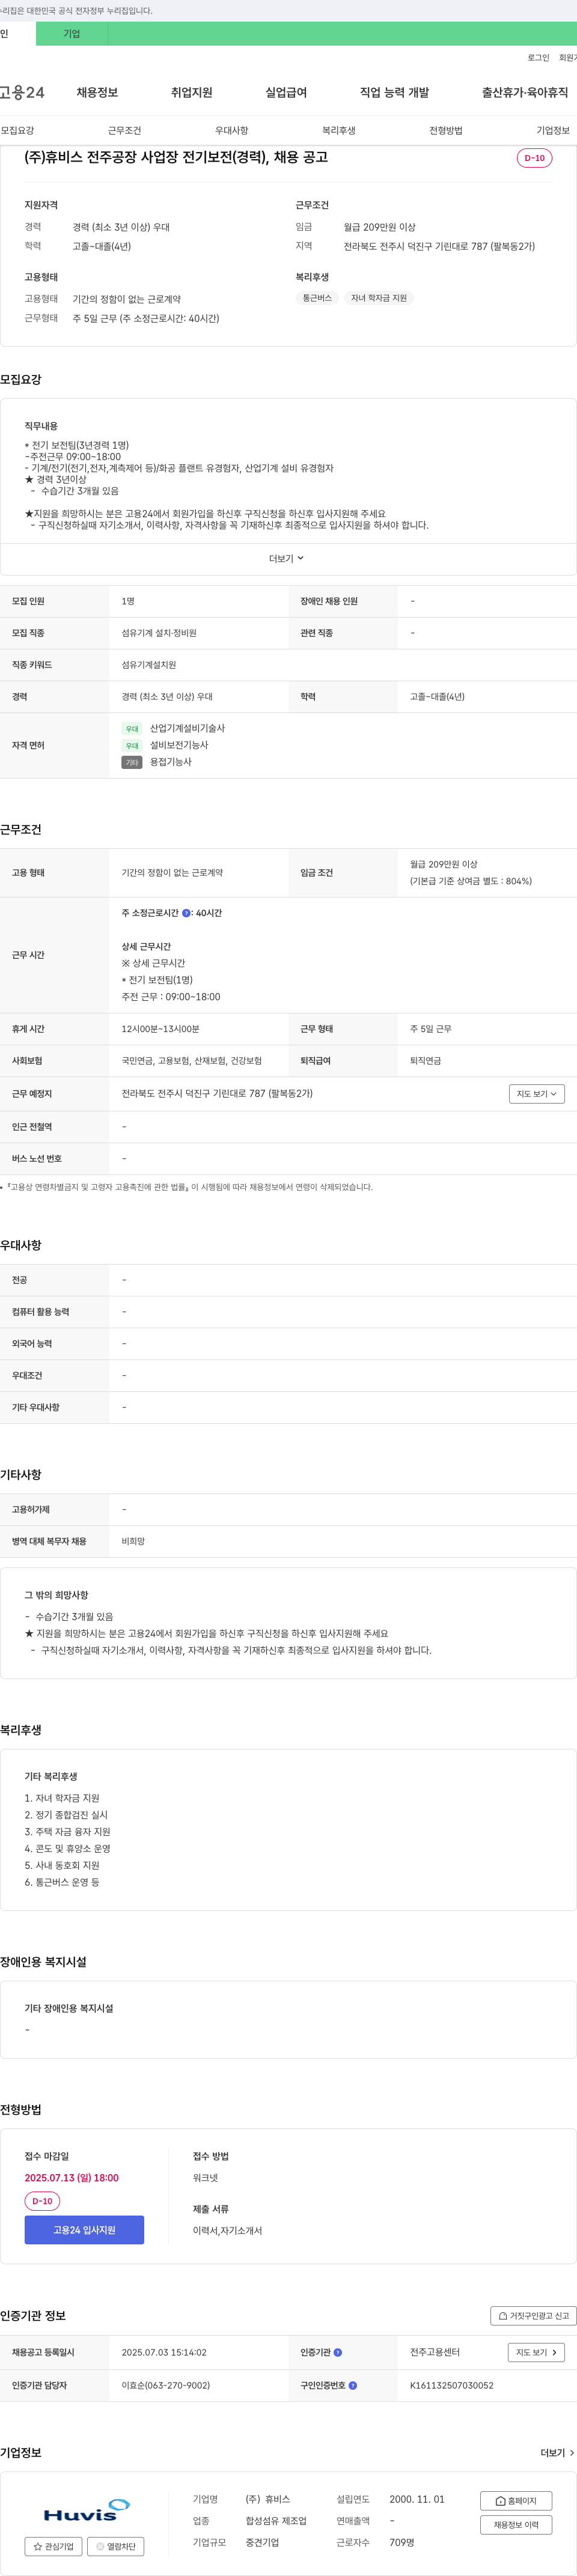Click the D-10 badge beside job title
Image resolution: width=577 pixels, height=2576 pixels.
[x=534, y=158]
